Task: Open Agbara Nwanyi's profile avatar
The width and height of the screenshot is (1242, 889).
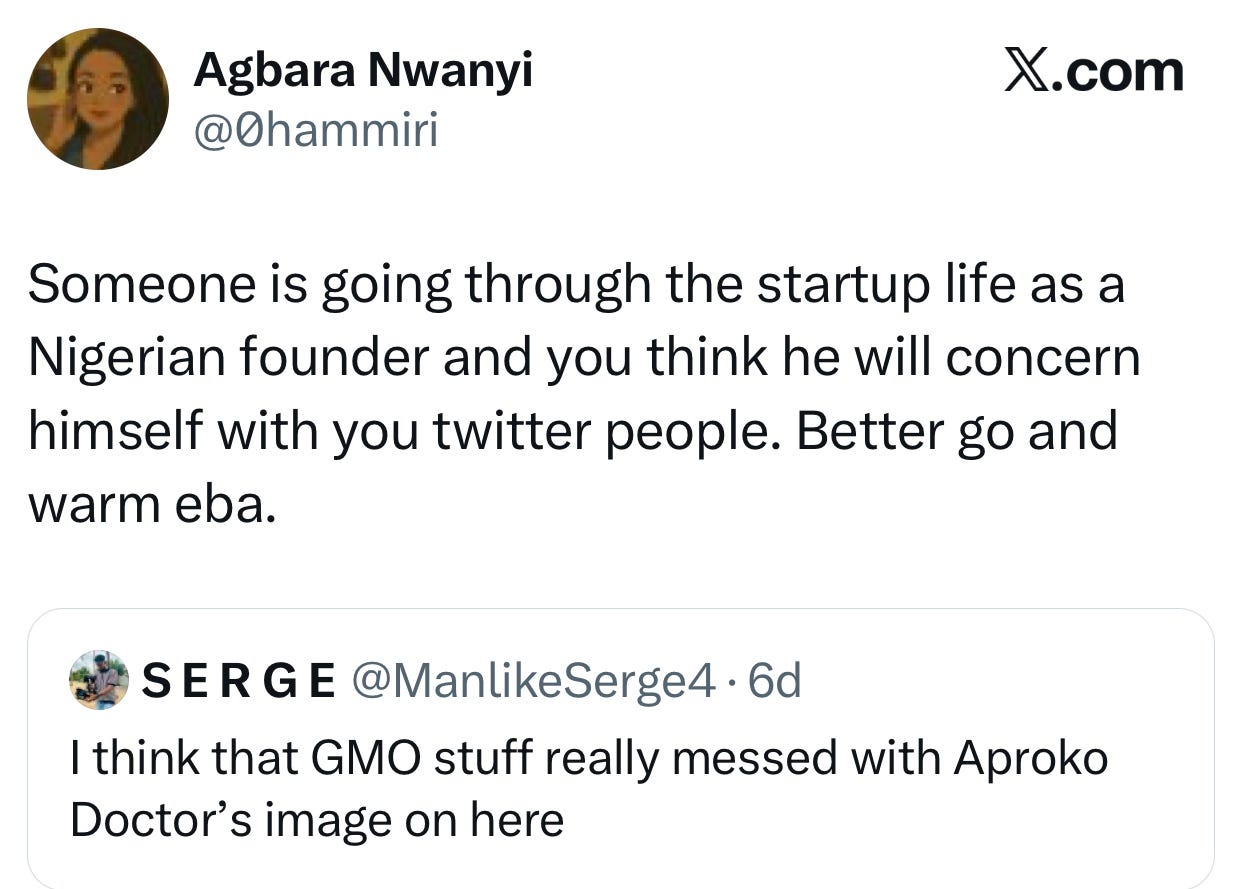Action: click(97, 99)
